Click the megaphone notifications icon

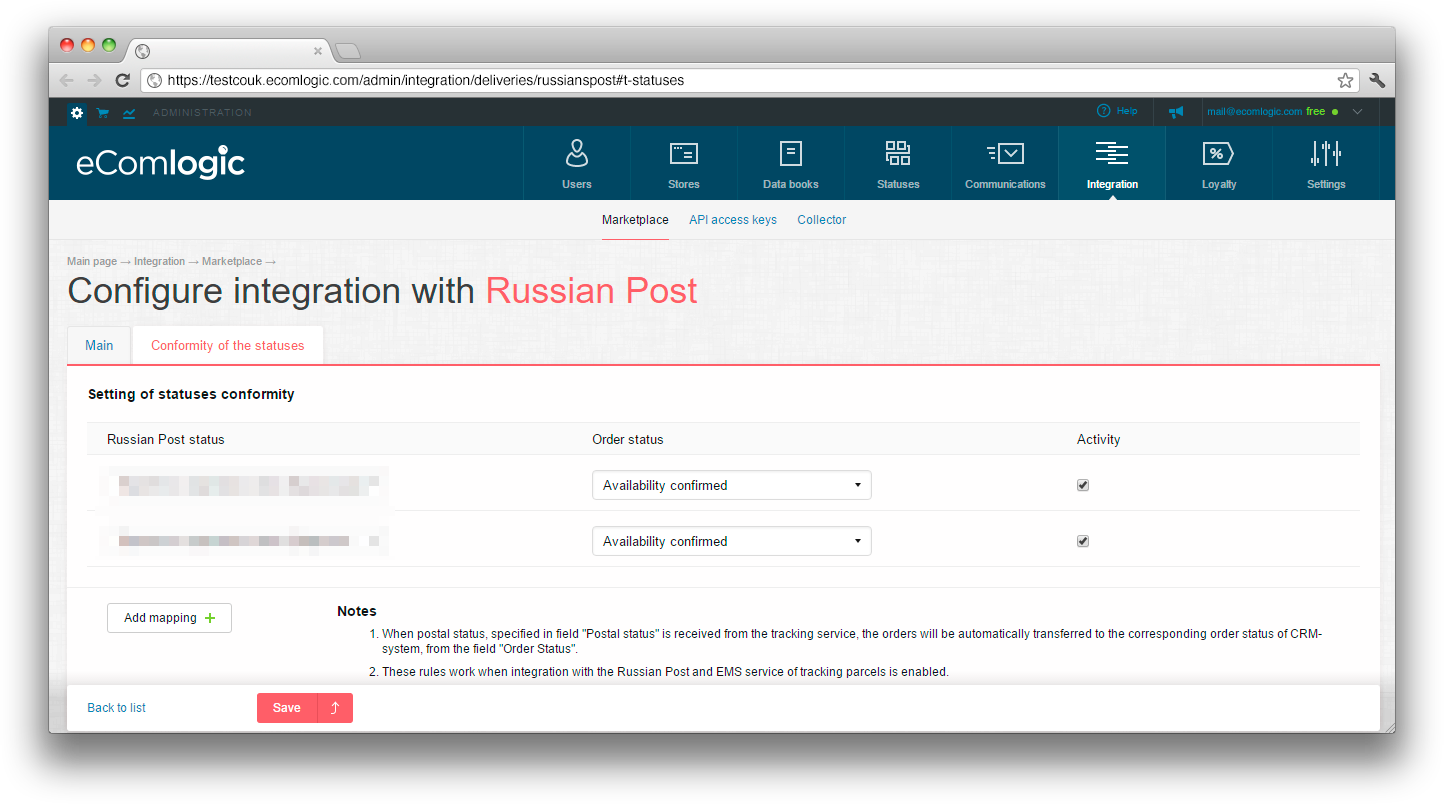tap(1176, 112)
